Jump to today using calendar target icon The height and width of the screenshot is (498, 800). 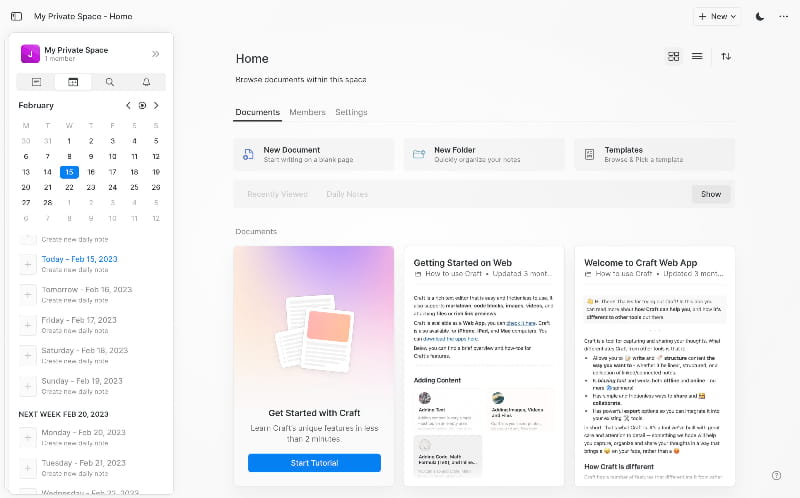point(142,105)
